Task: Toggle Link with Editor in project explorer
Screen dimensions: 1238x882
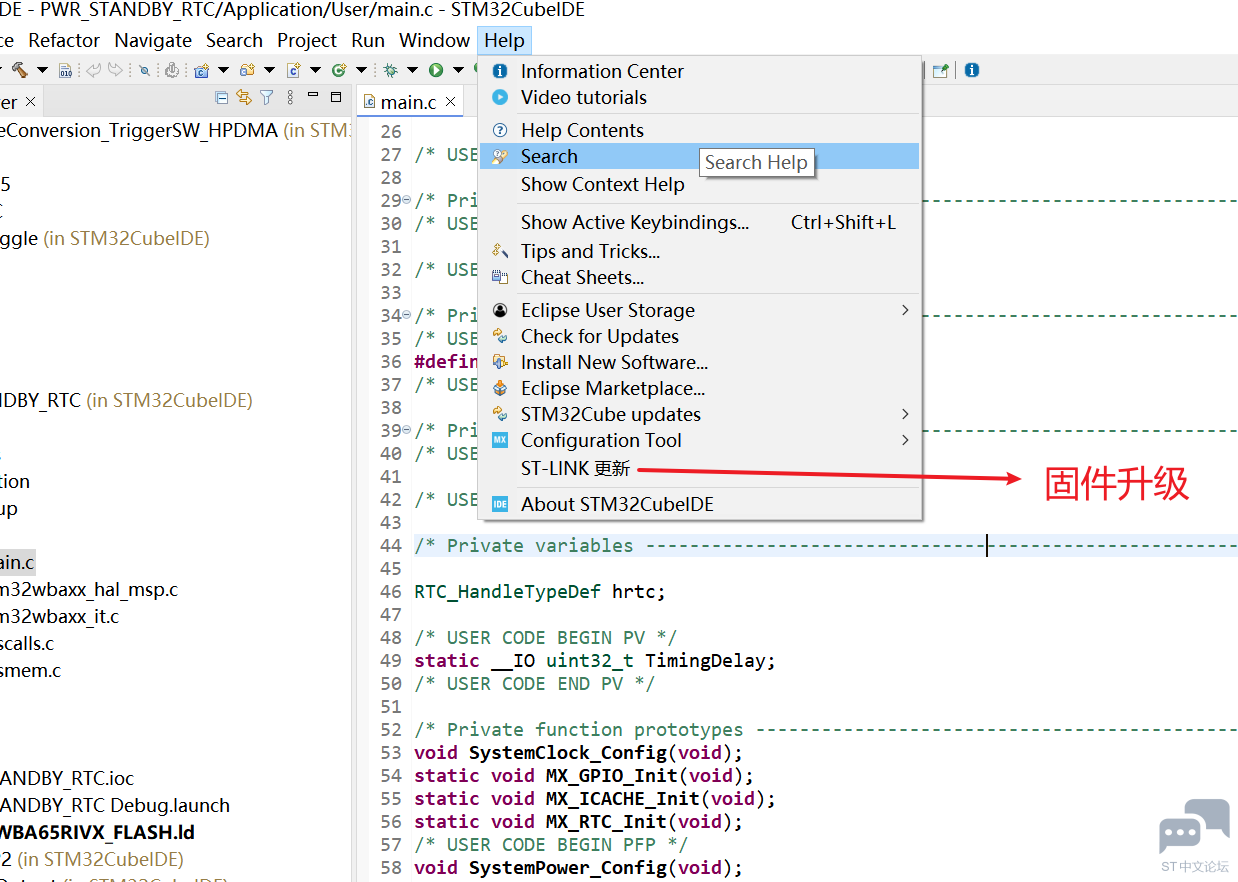Action: 244,98
